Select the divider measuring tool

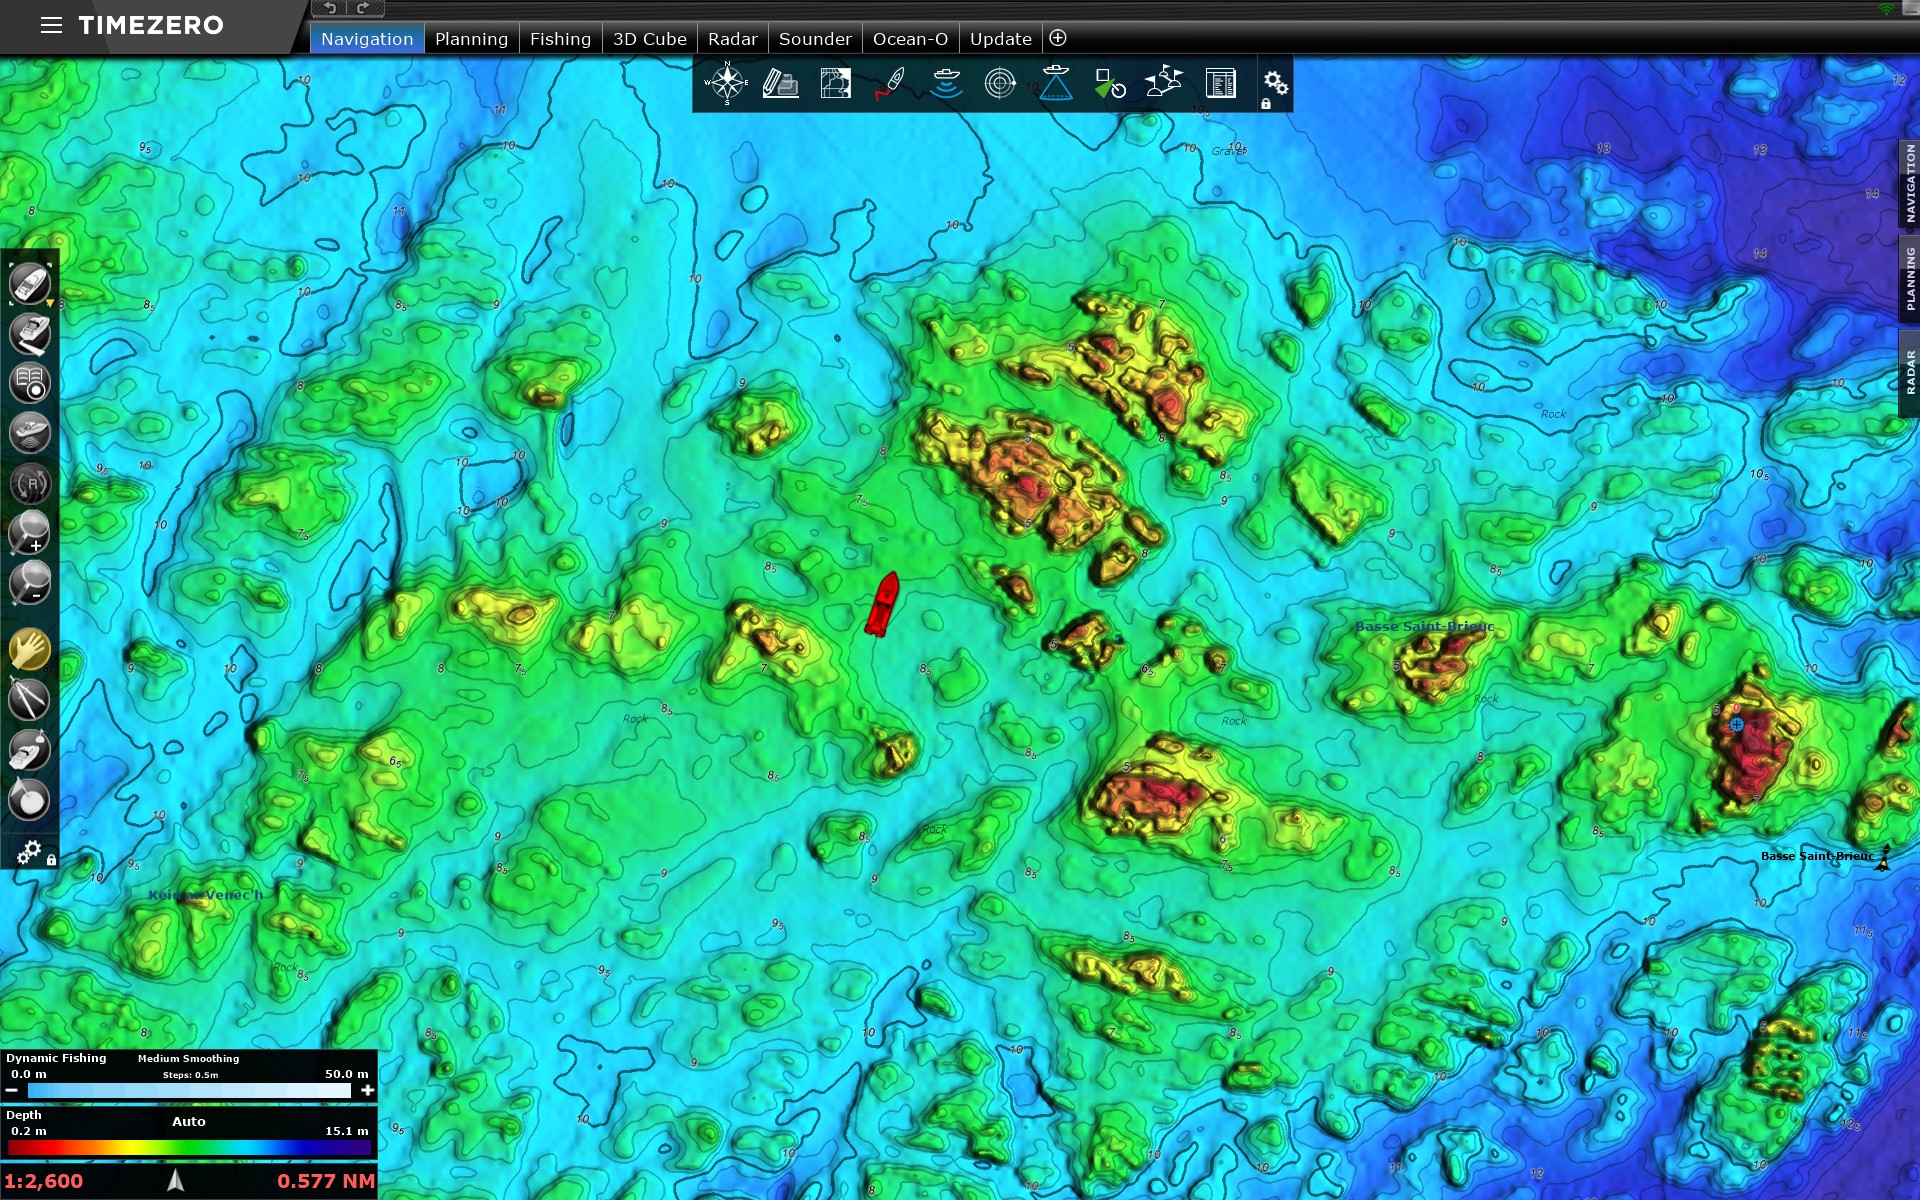click(x=29, y=699)
